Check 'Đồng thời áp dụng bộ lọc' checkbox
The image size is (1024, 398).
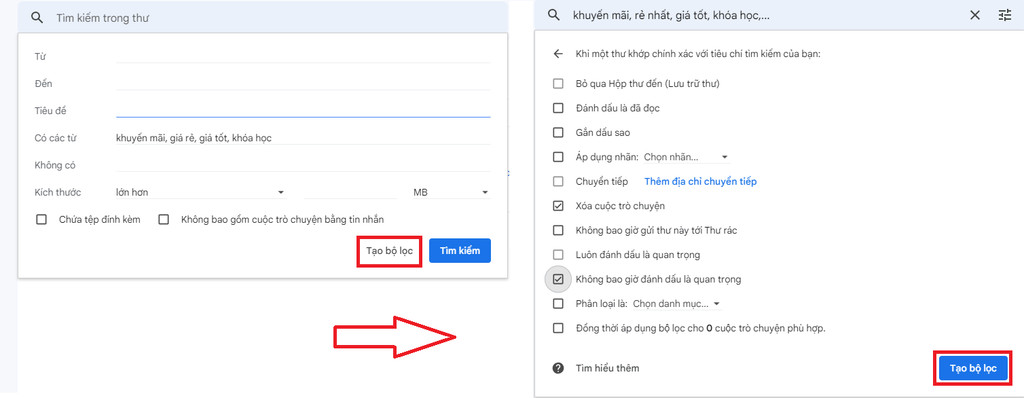click(558, 328)
